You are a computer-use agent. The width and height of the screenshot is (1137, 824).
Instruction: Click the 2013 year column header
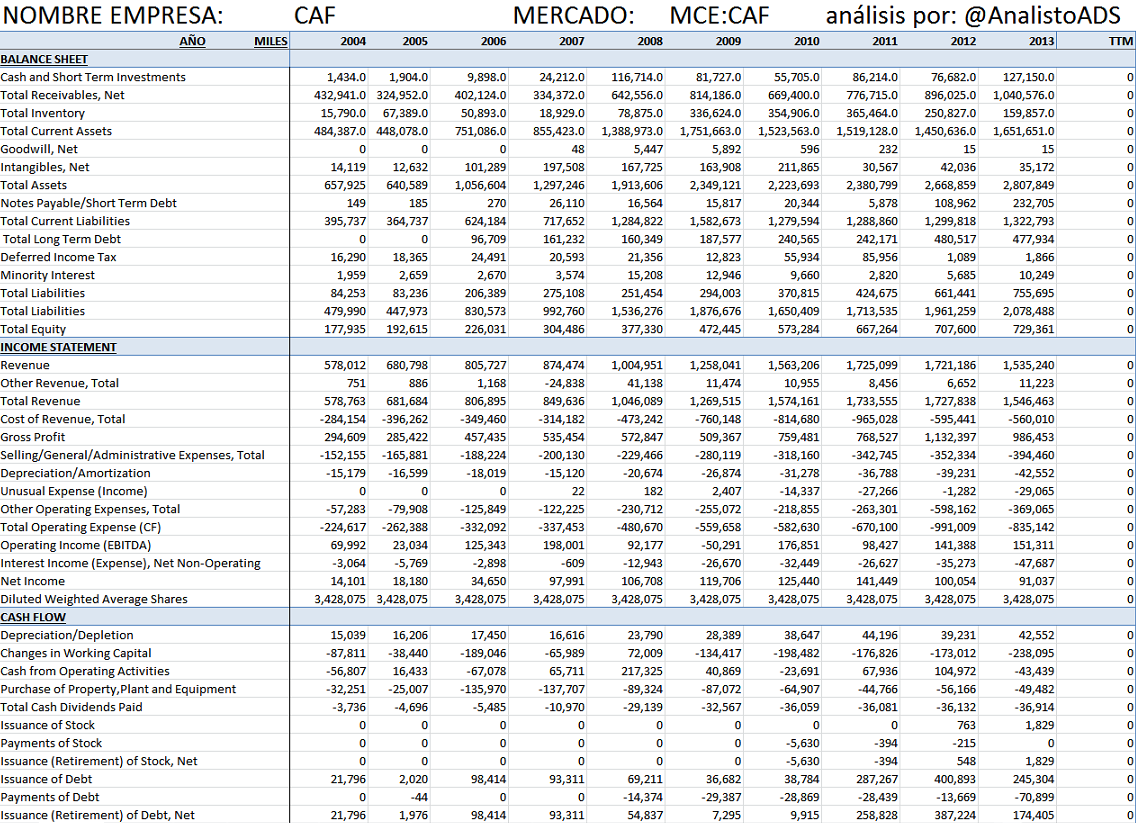[x=1041, y=41]
